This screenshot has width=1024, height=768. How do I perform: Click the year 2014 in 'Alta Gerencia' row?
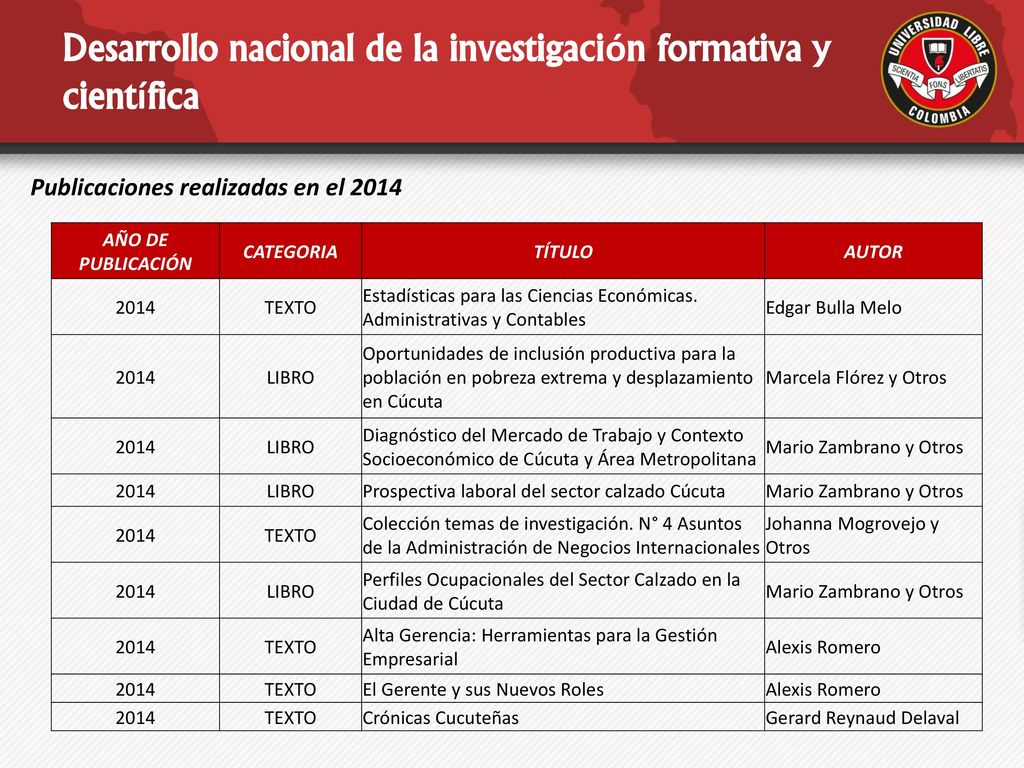point(135,647)
